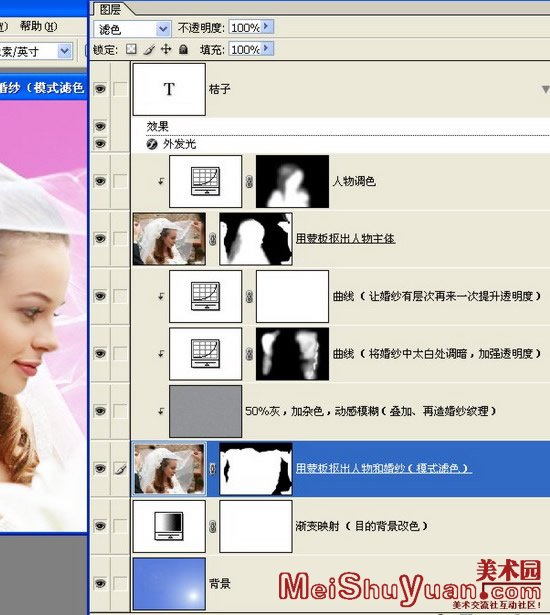The width and height of the screenshot is (550, 615).
Task: Open the 像素/英寸 units dropdown
Action: tap(65, 51)
